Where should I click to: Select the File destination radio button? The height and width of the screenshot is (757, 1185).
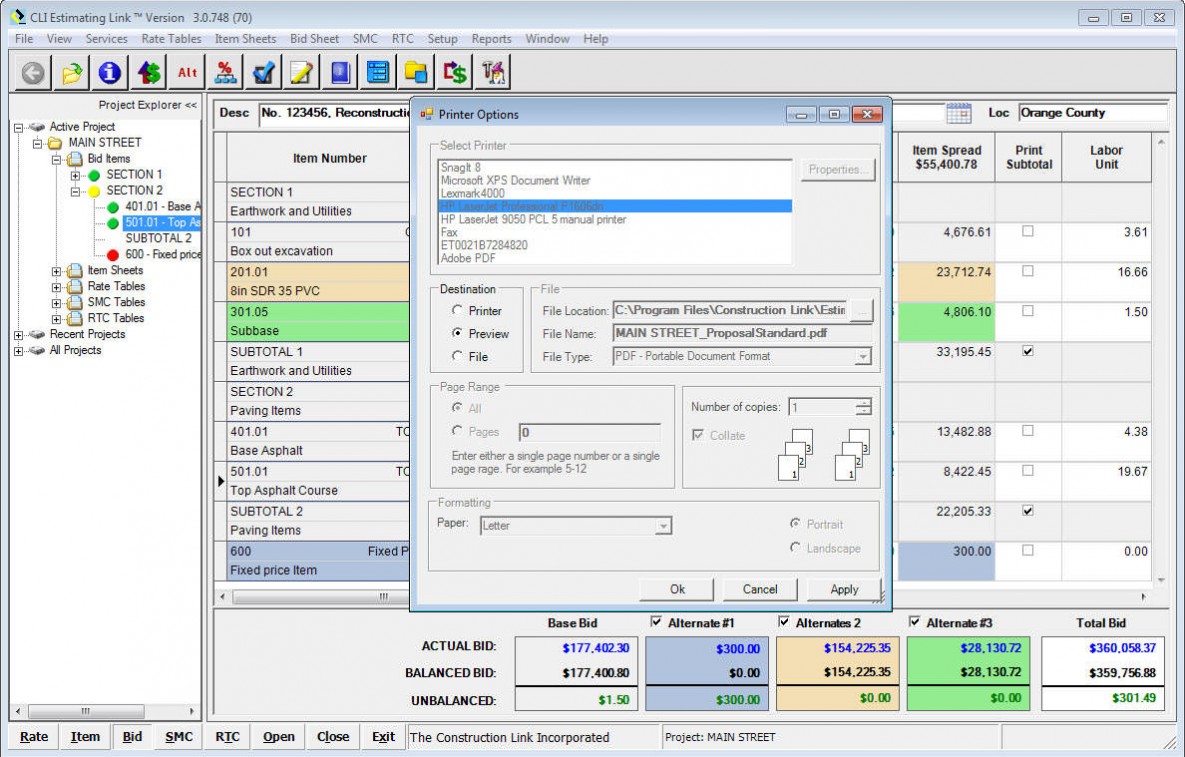[456, 355]
